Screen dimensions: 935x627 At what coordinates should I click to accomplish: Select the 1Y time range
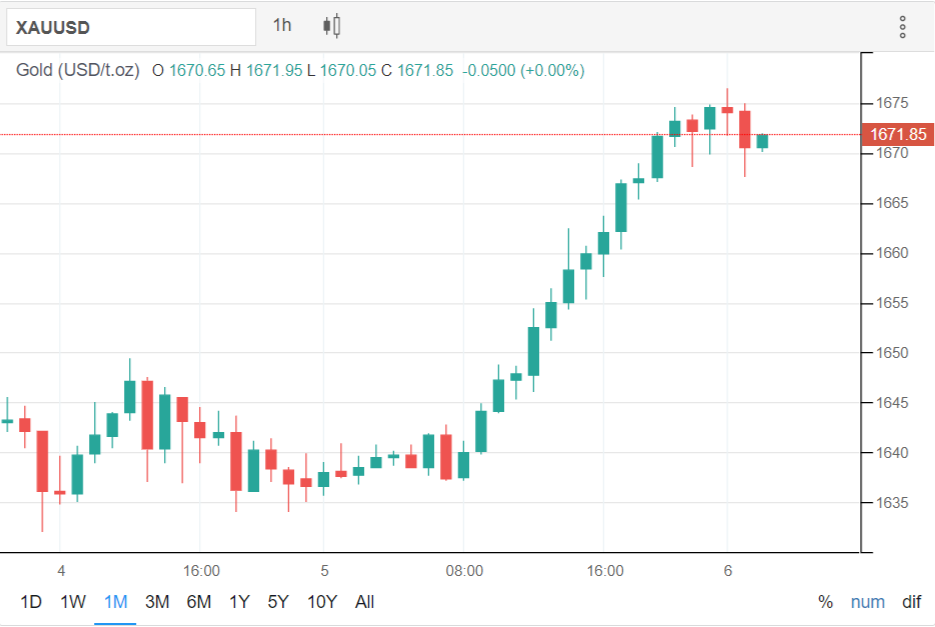(x=239, y=601)
